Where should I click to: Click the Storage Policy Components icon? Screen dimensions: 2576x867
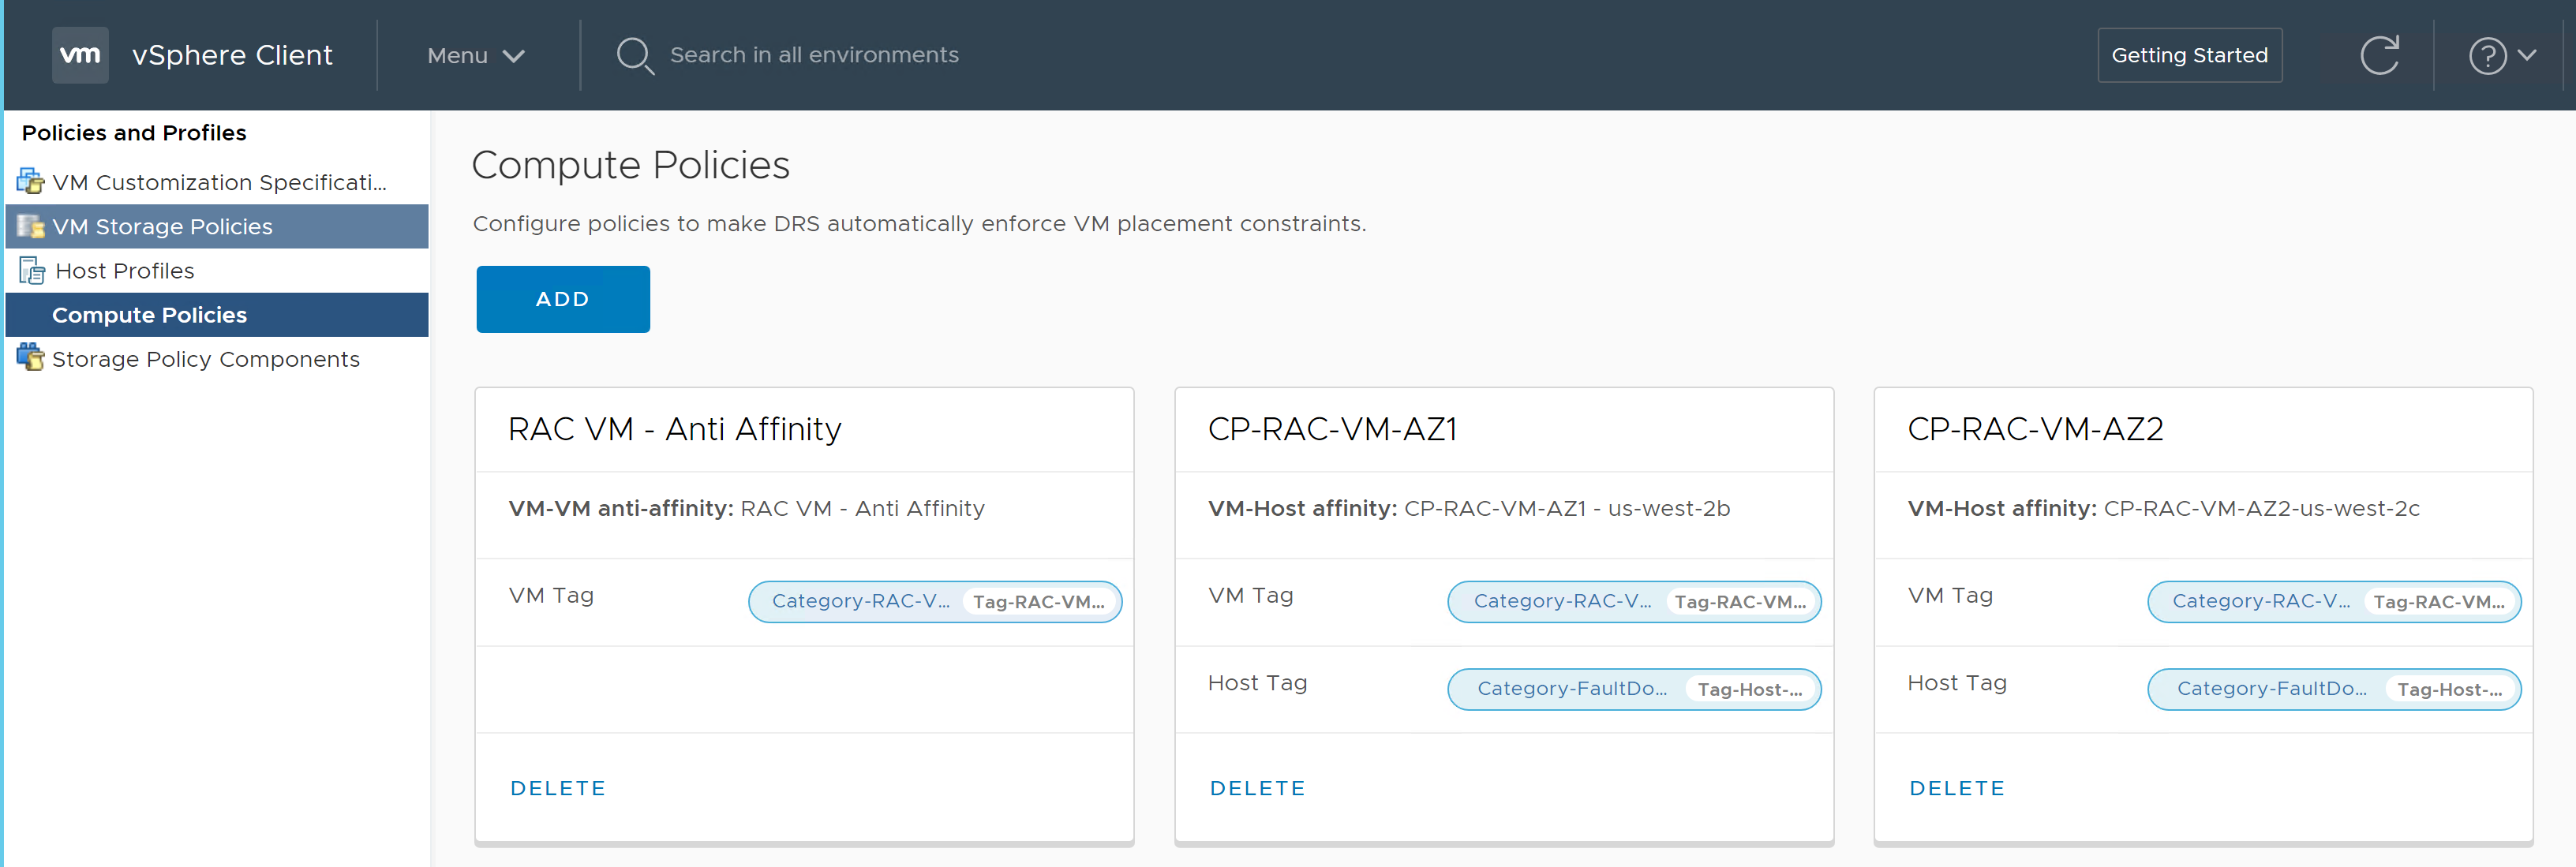(30, 358)
